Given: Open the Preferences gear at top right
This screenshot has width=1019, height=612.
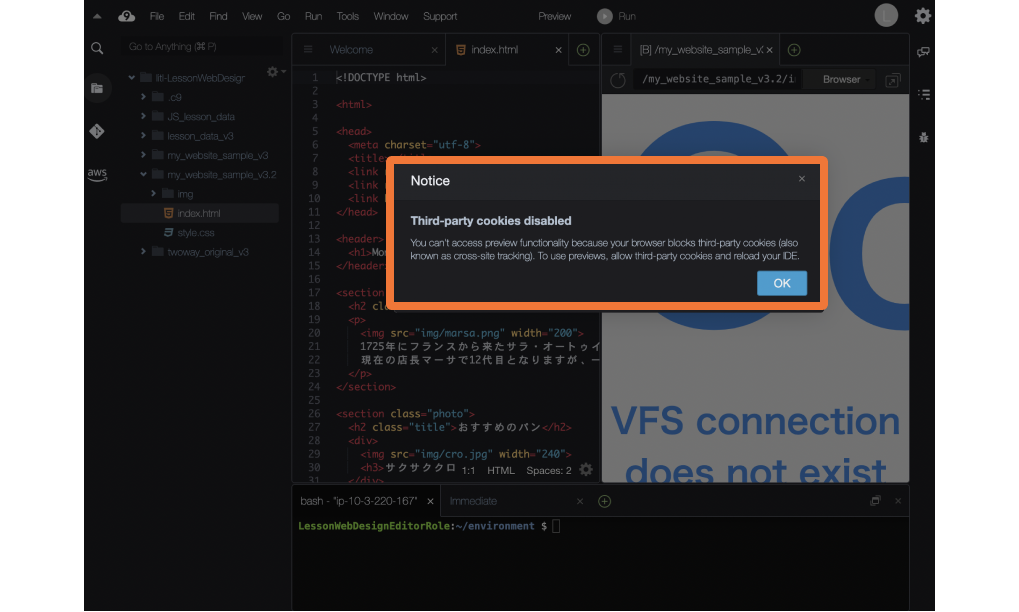Looking at the screenshot, I should point(922,16).
